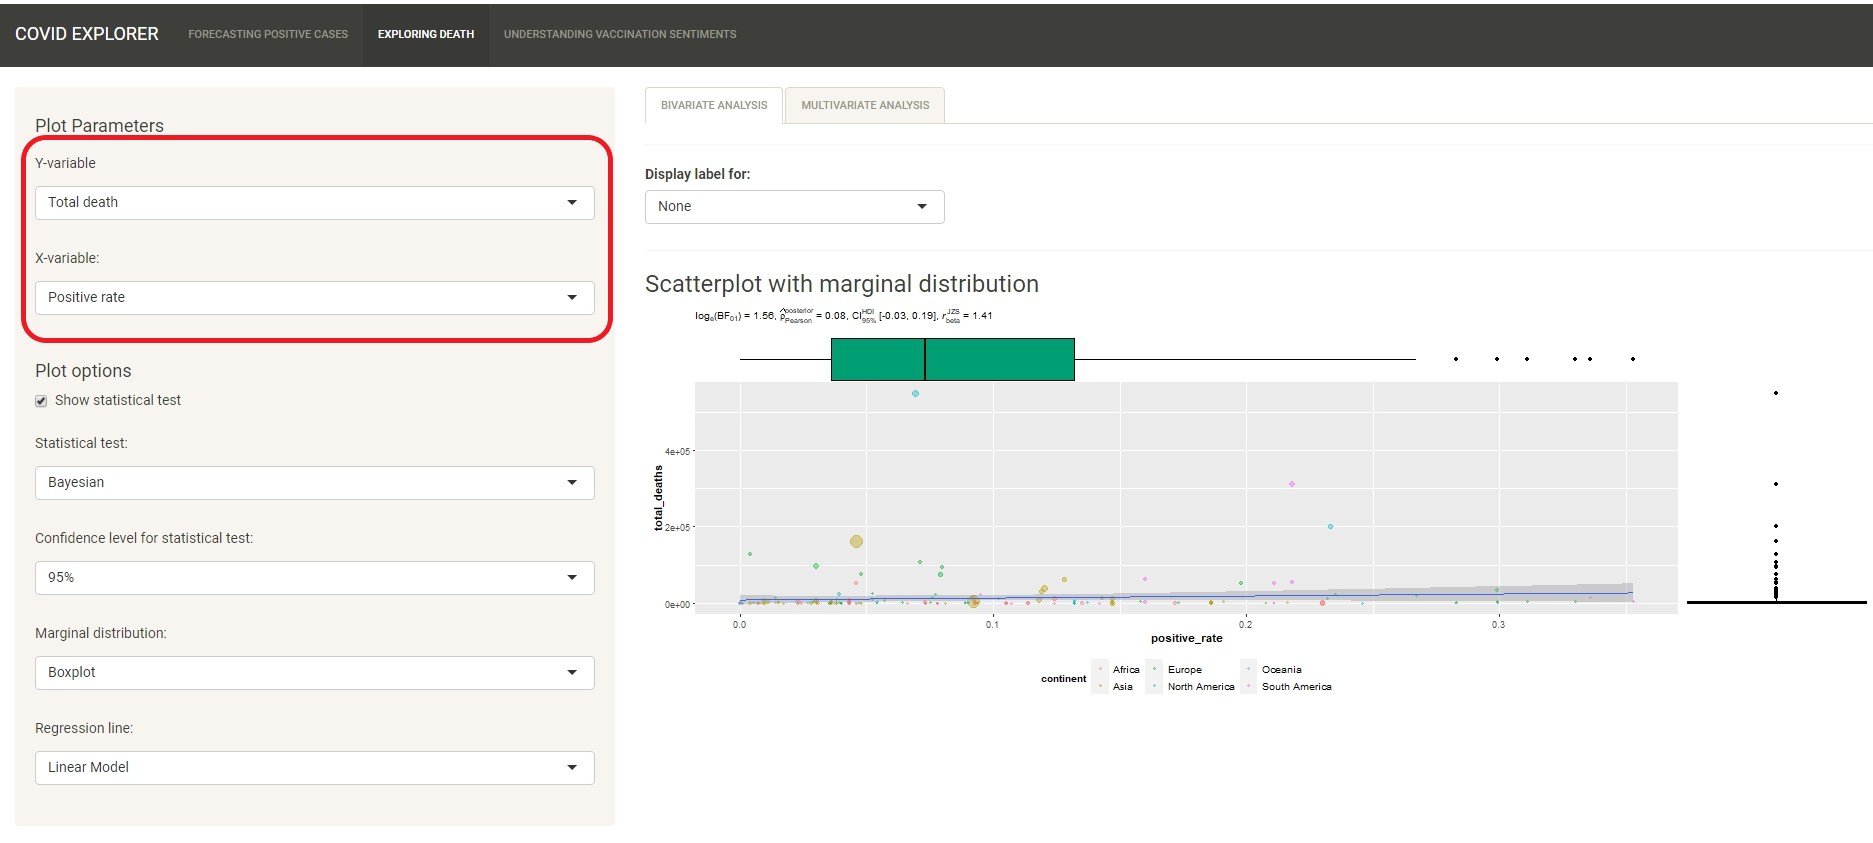Viewport: 1873px width, 843px height.
Task: Switch to the Multivariate Analysis tab
Action: (864, 105)
